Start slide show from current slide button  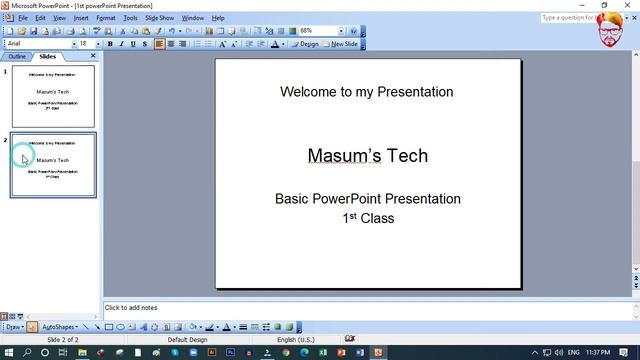(20, 316)
